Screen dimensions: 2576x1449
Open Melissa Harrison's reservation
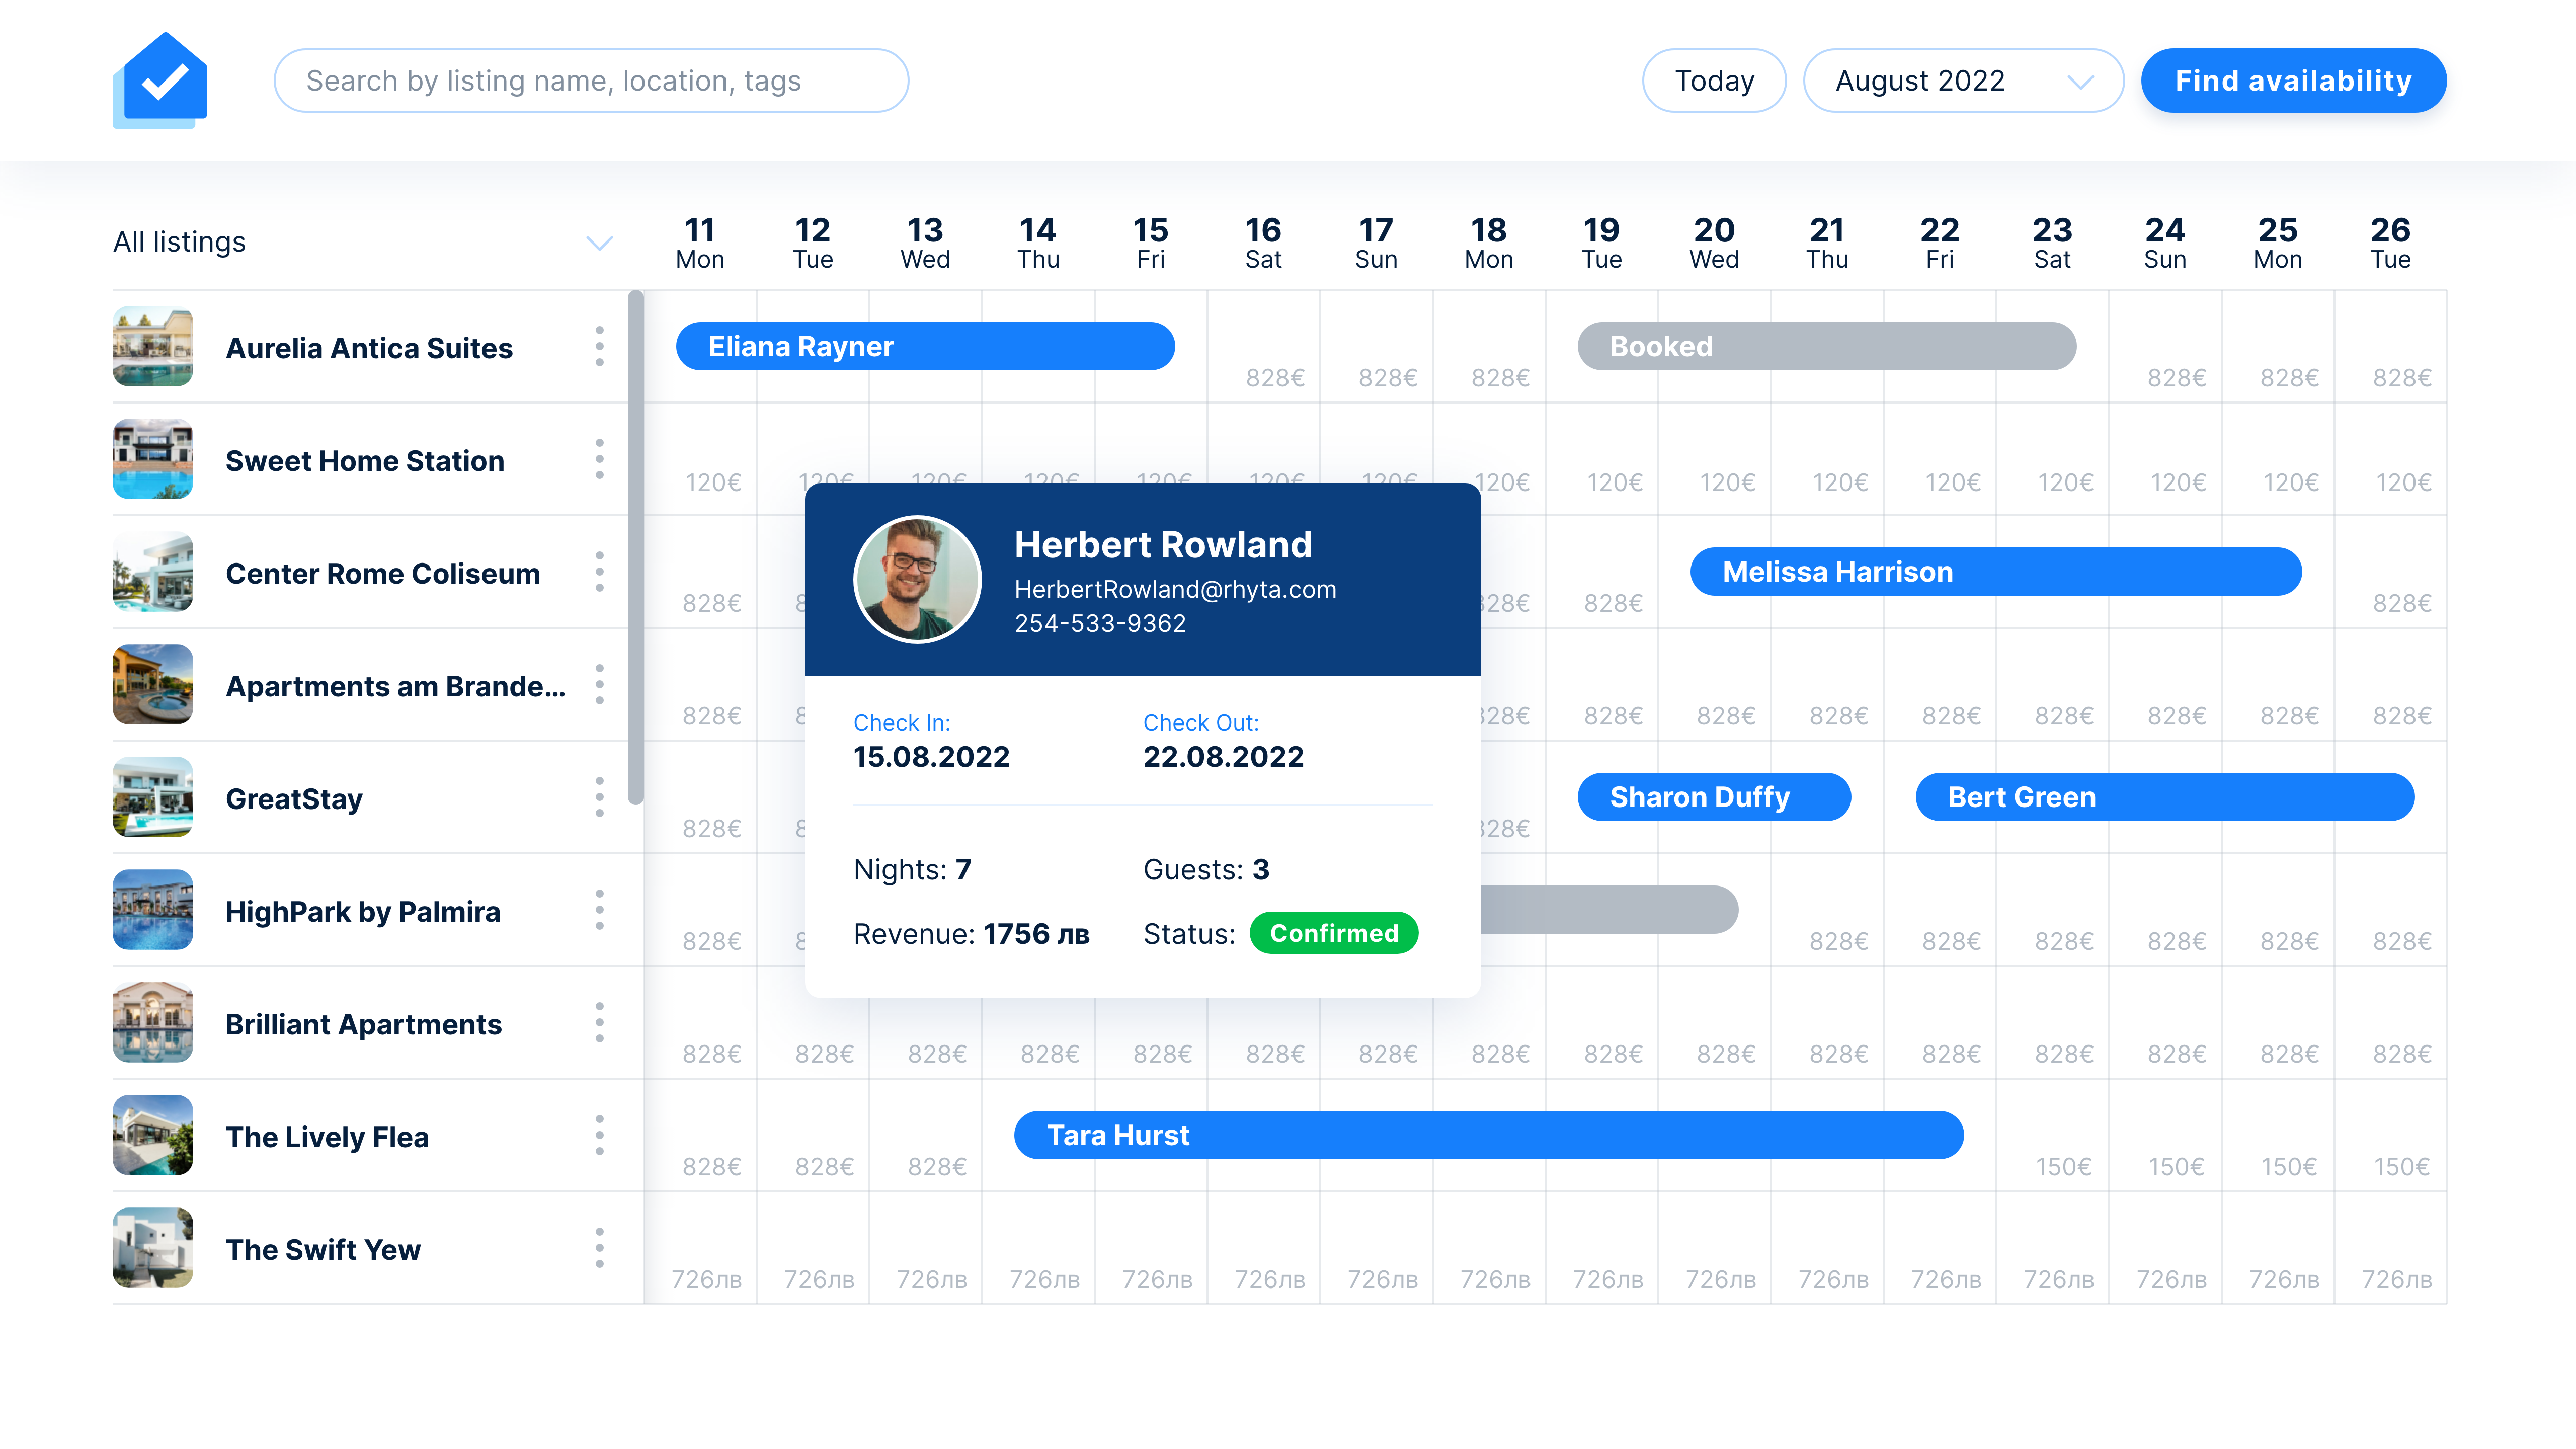click(x=1995, y=571)
